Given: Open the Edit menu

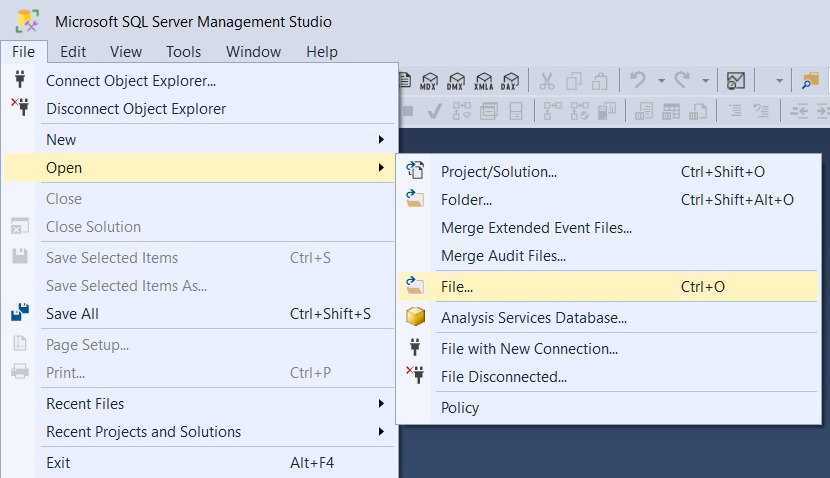Looking at the screenshot, I should click(73, 51).
